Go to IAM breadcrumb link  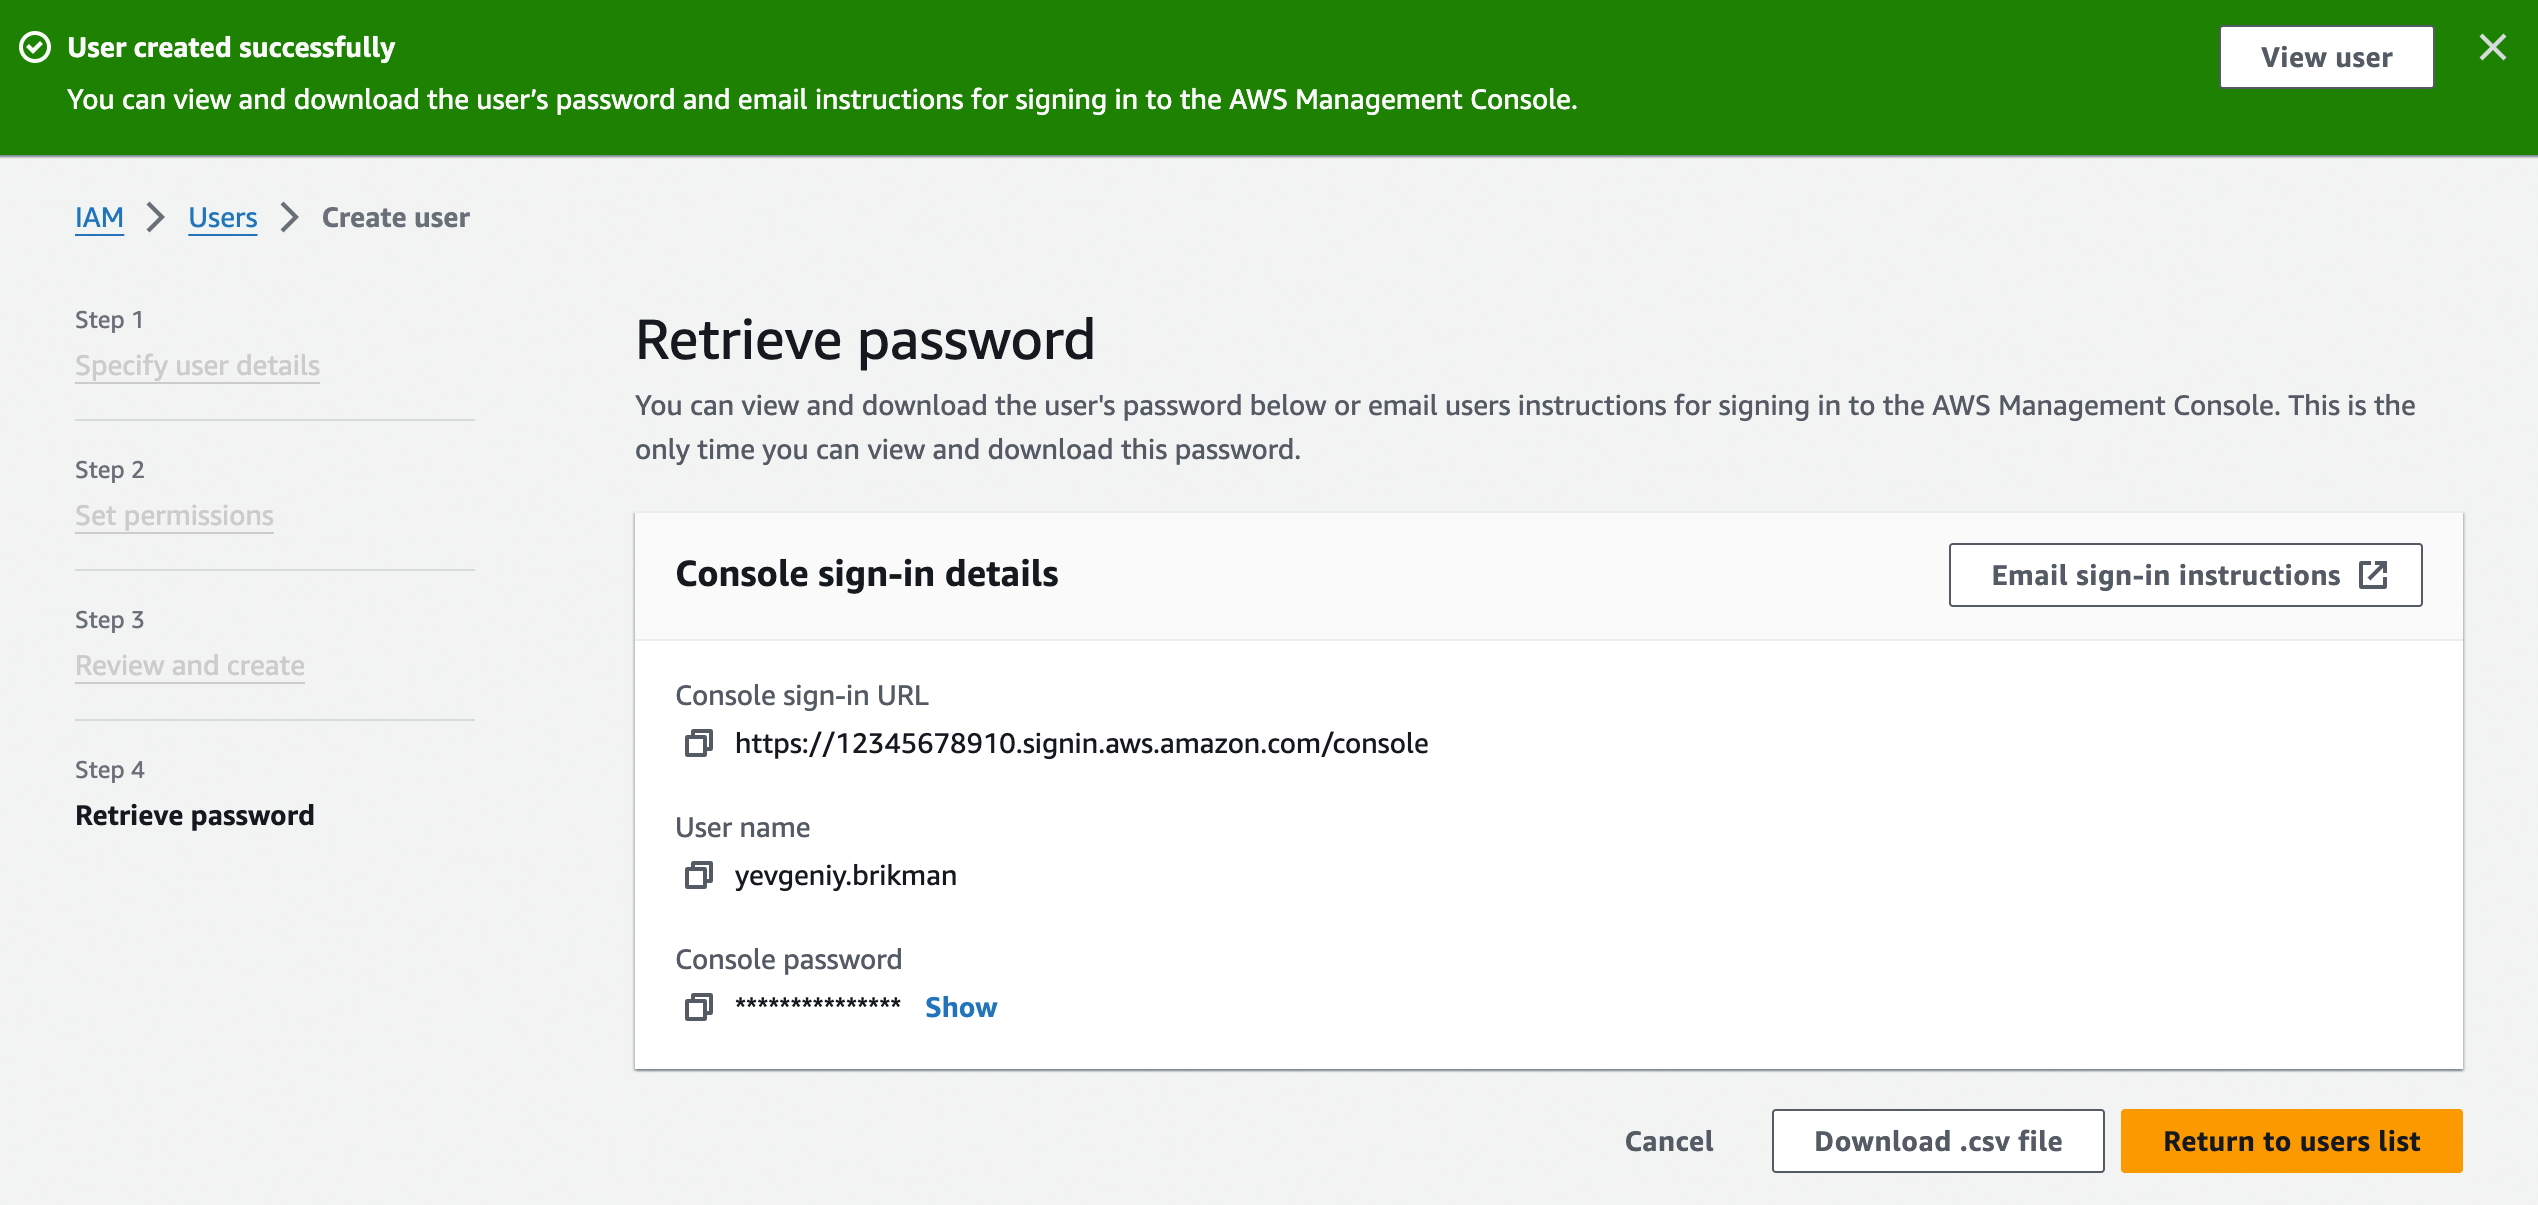(x=99, y=217)
